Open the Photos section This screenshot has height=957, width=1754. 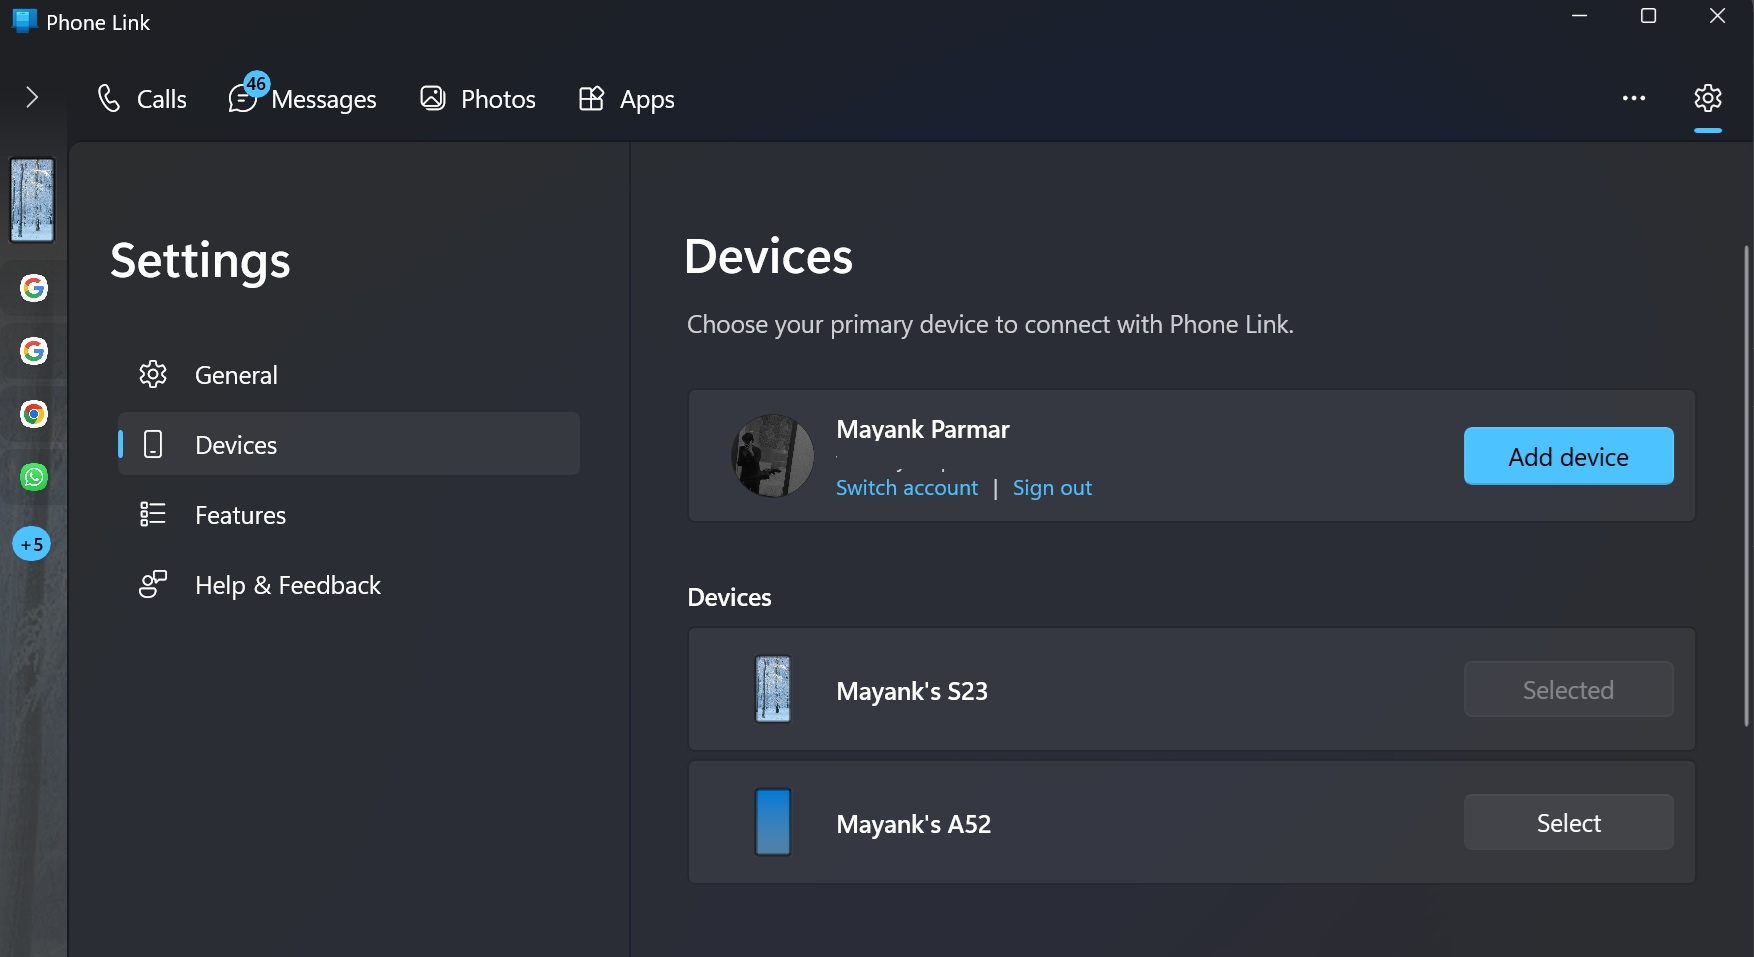click(x=477, y=98)
